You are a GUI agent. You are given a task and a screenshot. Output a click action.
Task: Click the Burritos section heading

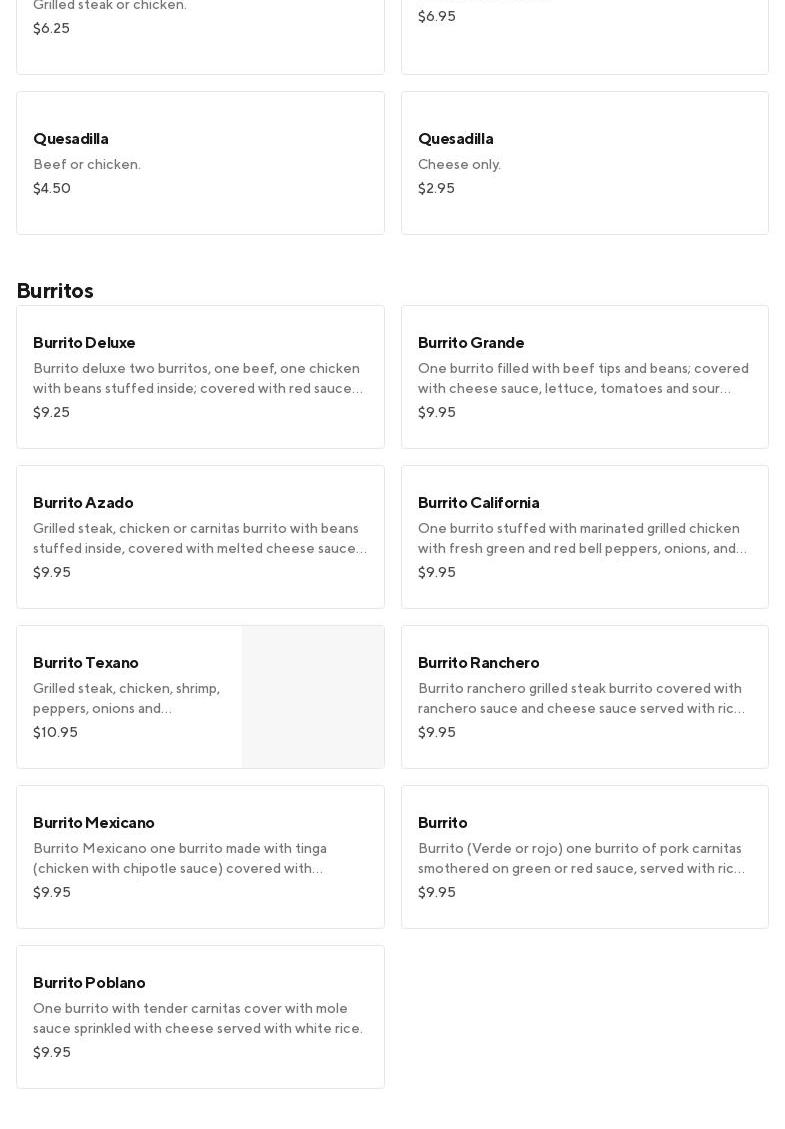(55, 290)
